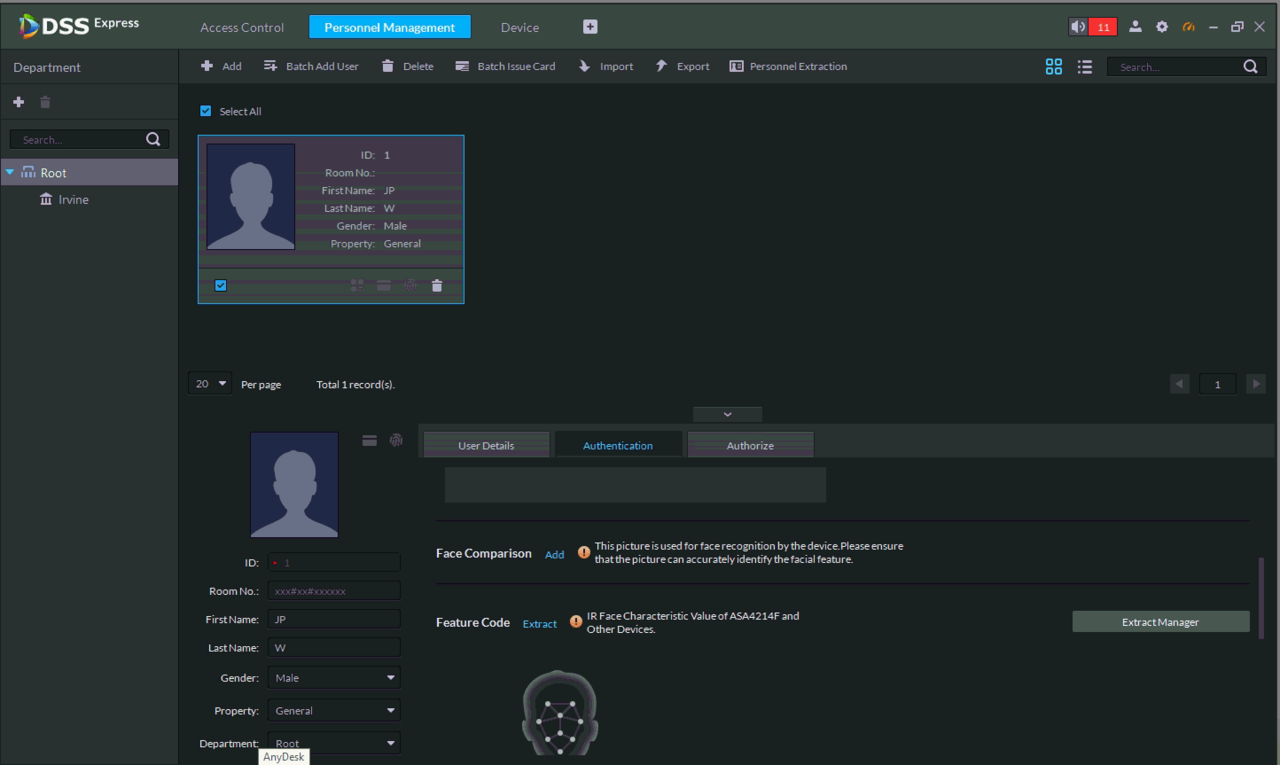This screenshot has height=765, width=1280.
Task: Click Batch Add User
Action: pos(311,66)
